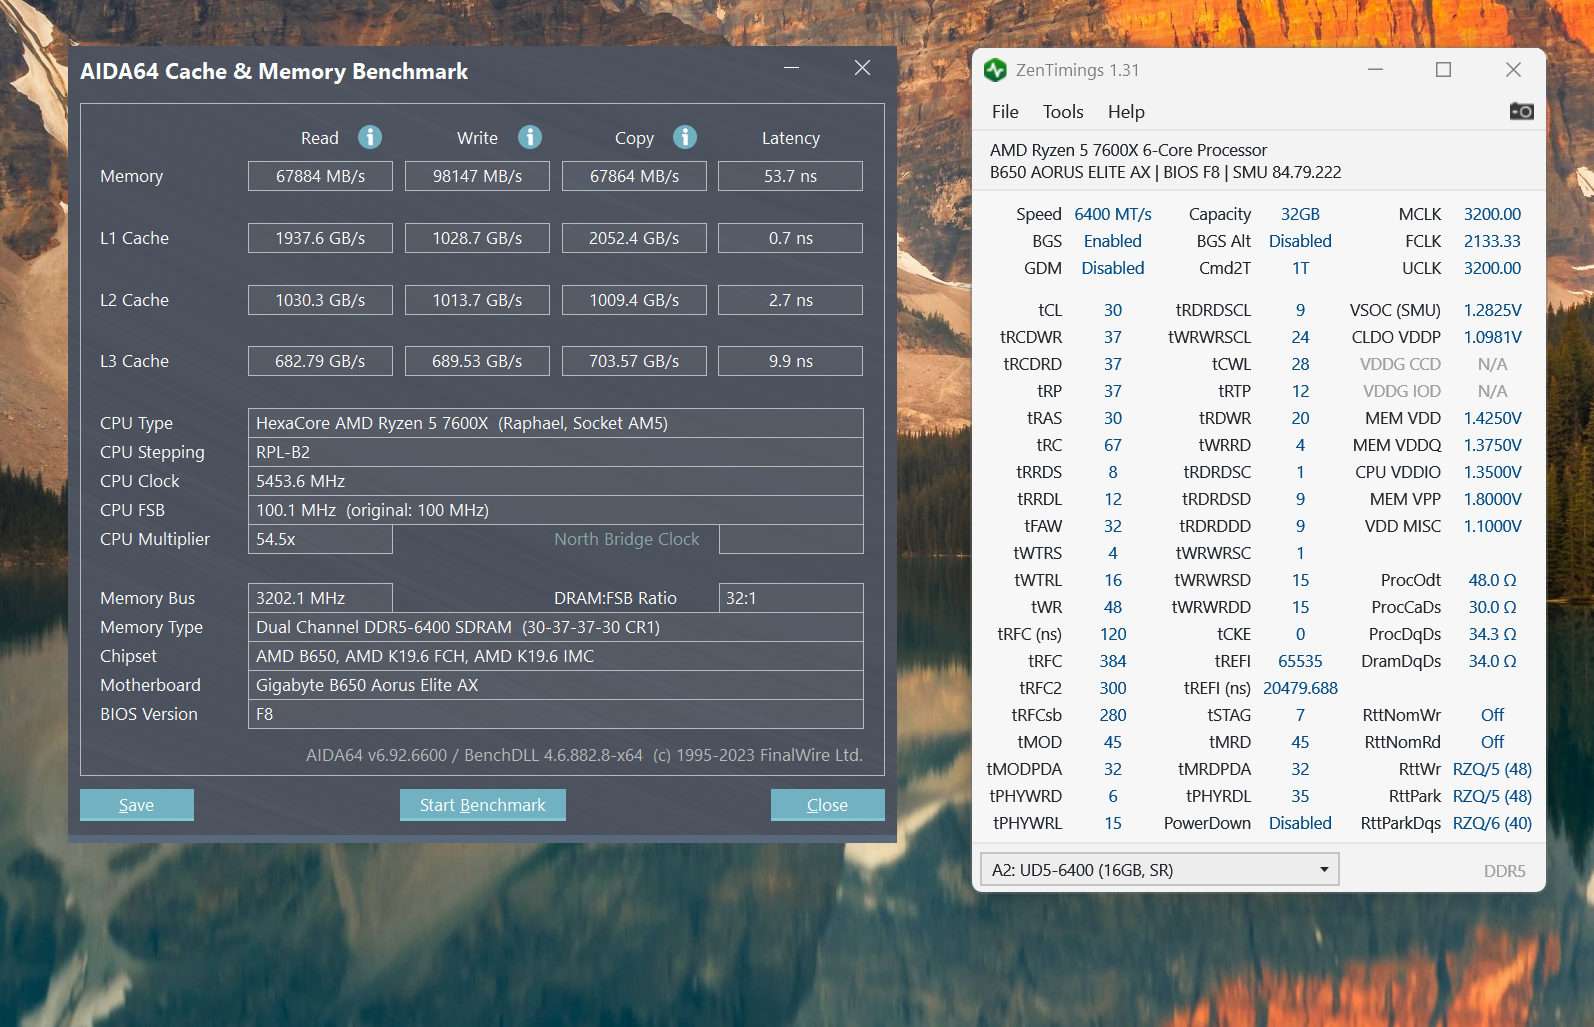Click the tCL value 30
The width and height of the screenshot is (1594, 1027).
coord(1113,310)
